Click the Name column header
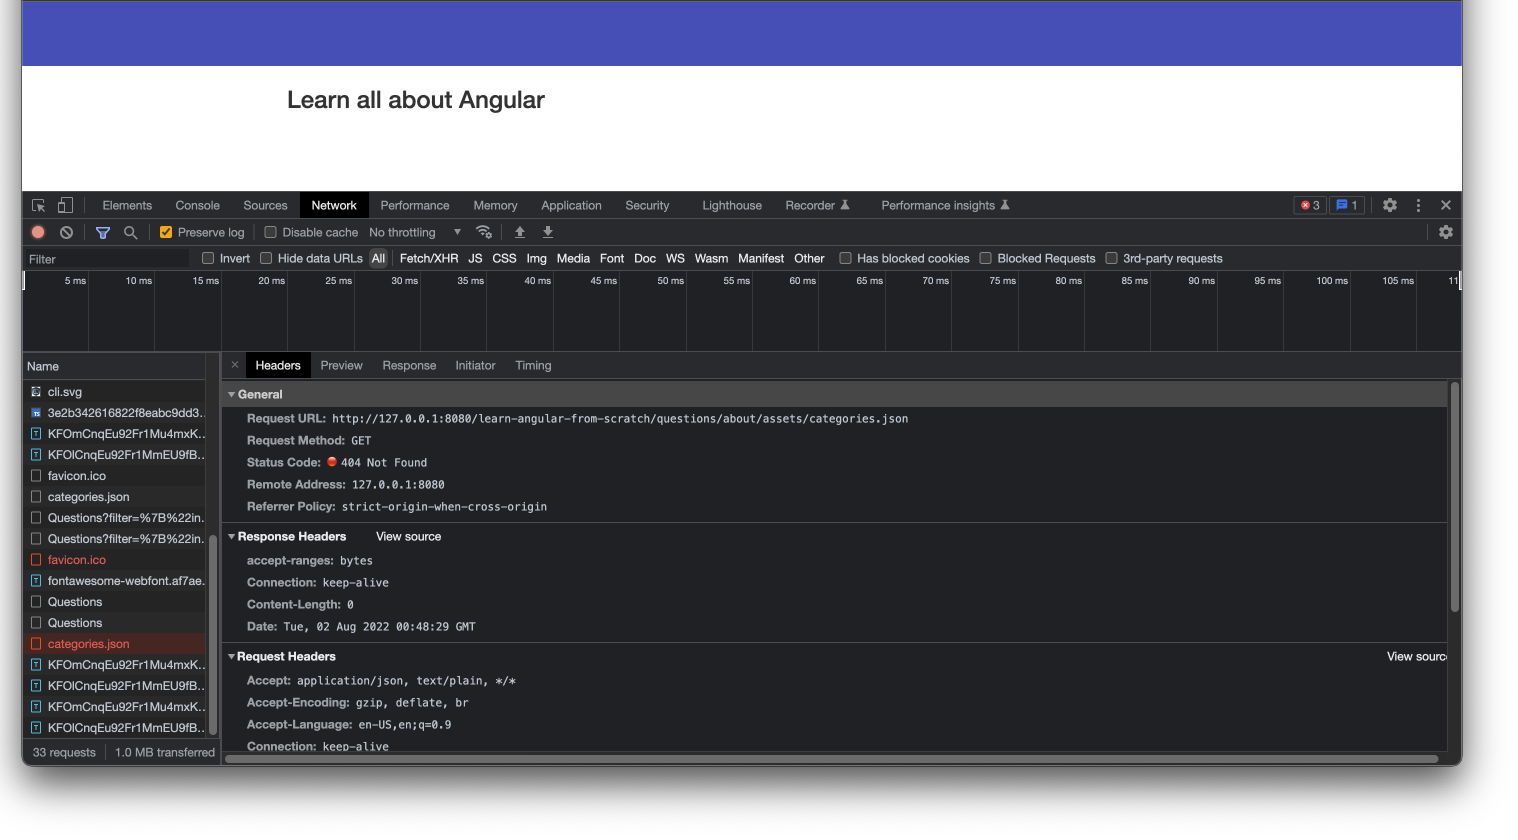This screenshot has width=1518, height=840. [114, 366]
